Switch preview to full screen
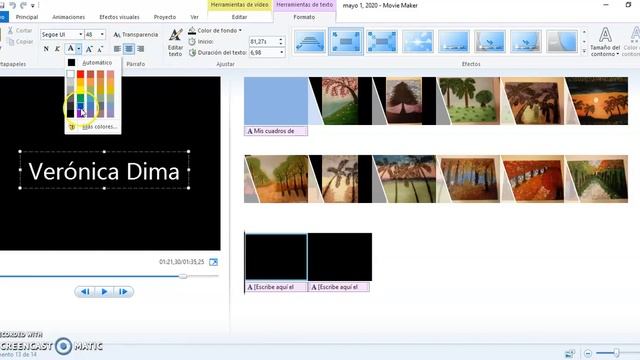The width and height of the screenshot is (640, 360). point(213,262)
